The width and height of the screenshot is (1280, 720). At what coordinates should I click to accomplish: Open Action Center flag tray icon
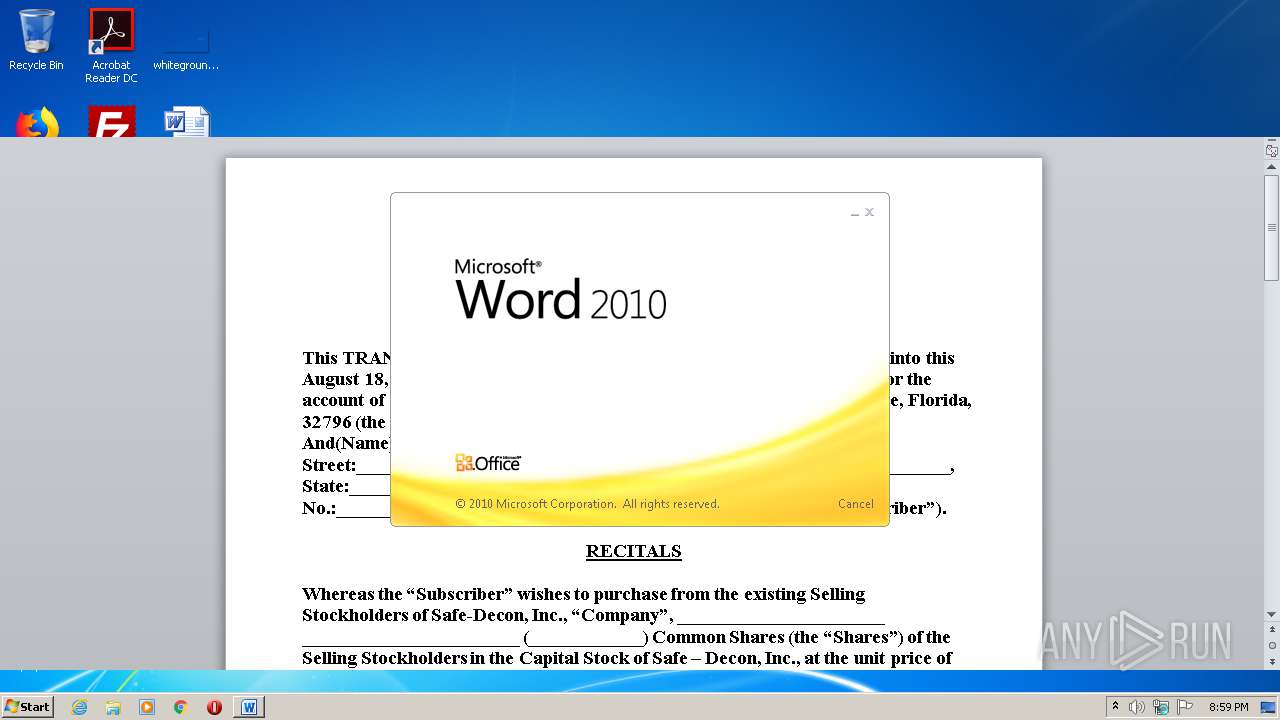[x=1184, y=707]
